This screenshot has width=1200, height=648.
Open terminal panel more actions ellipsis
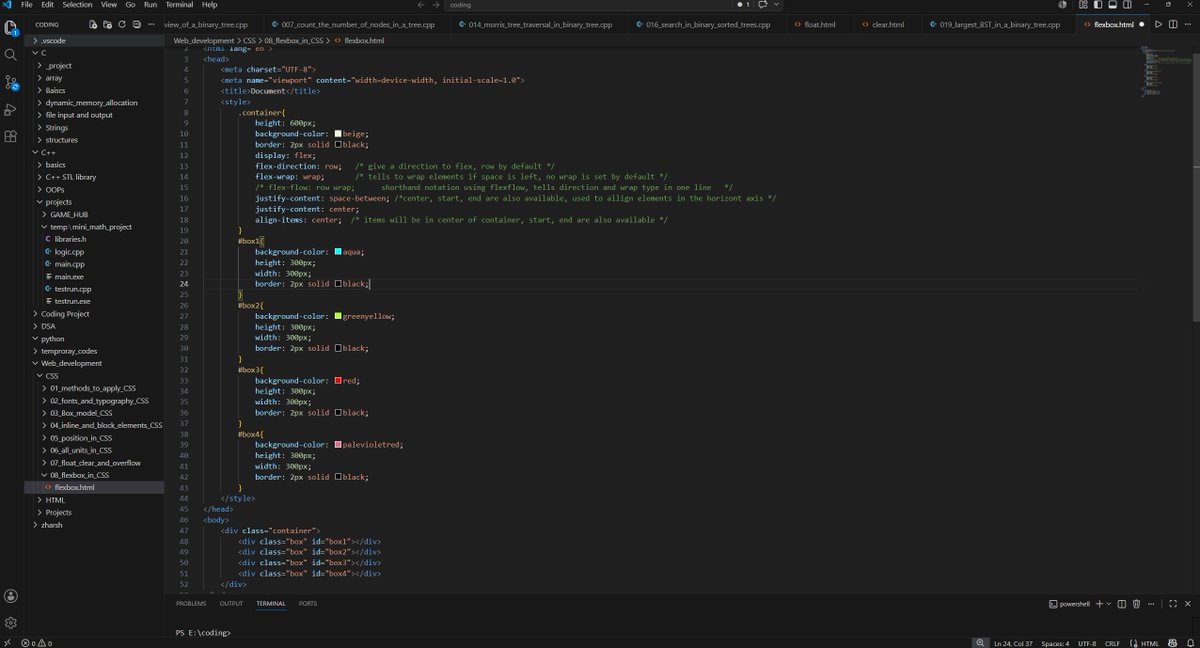(1151, 604)
